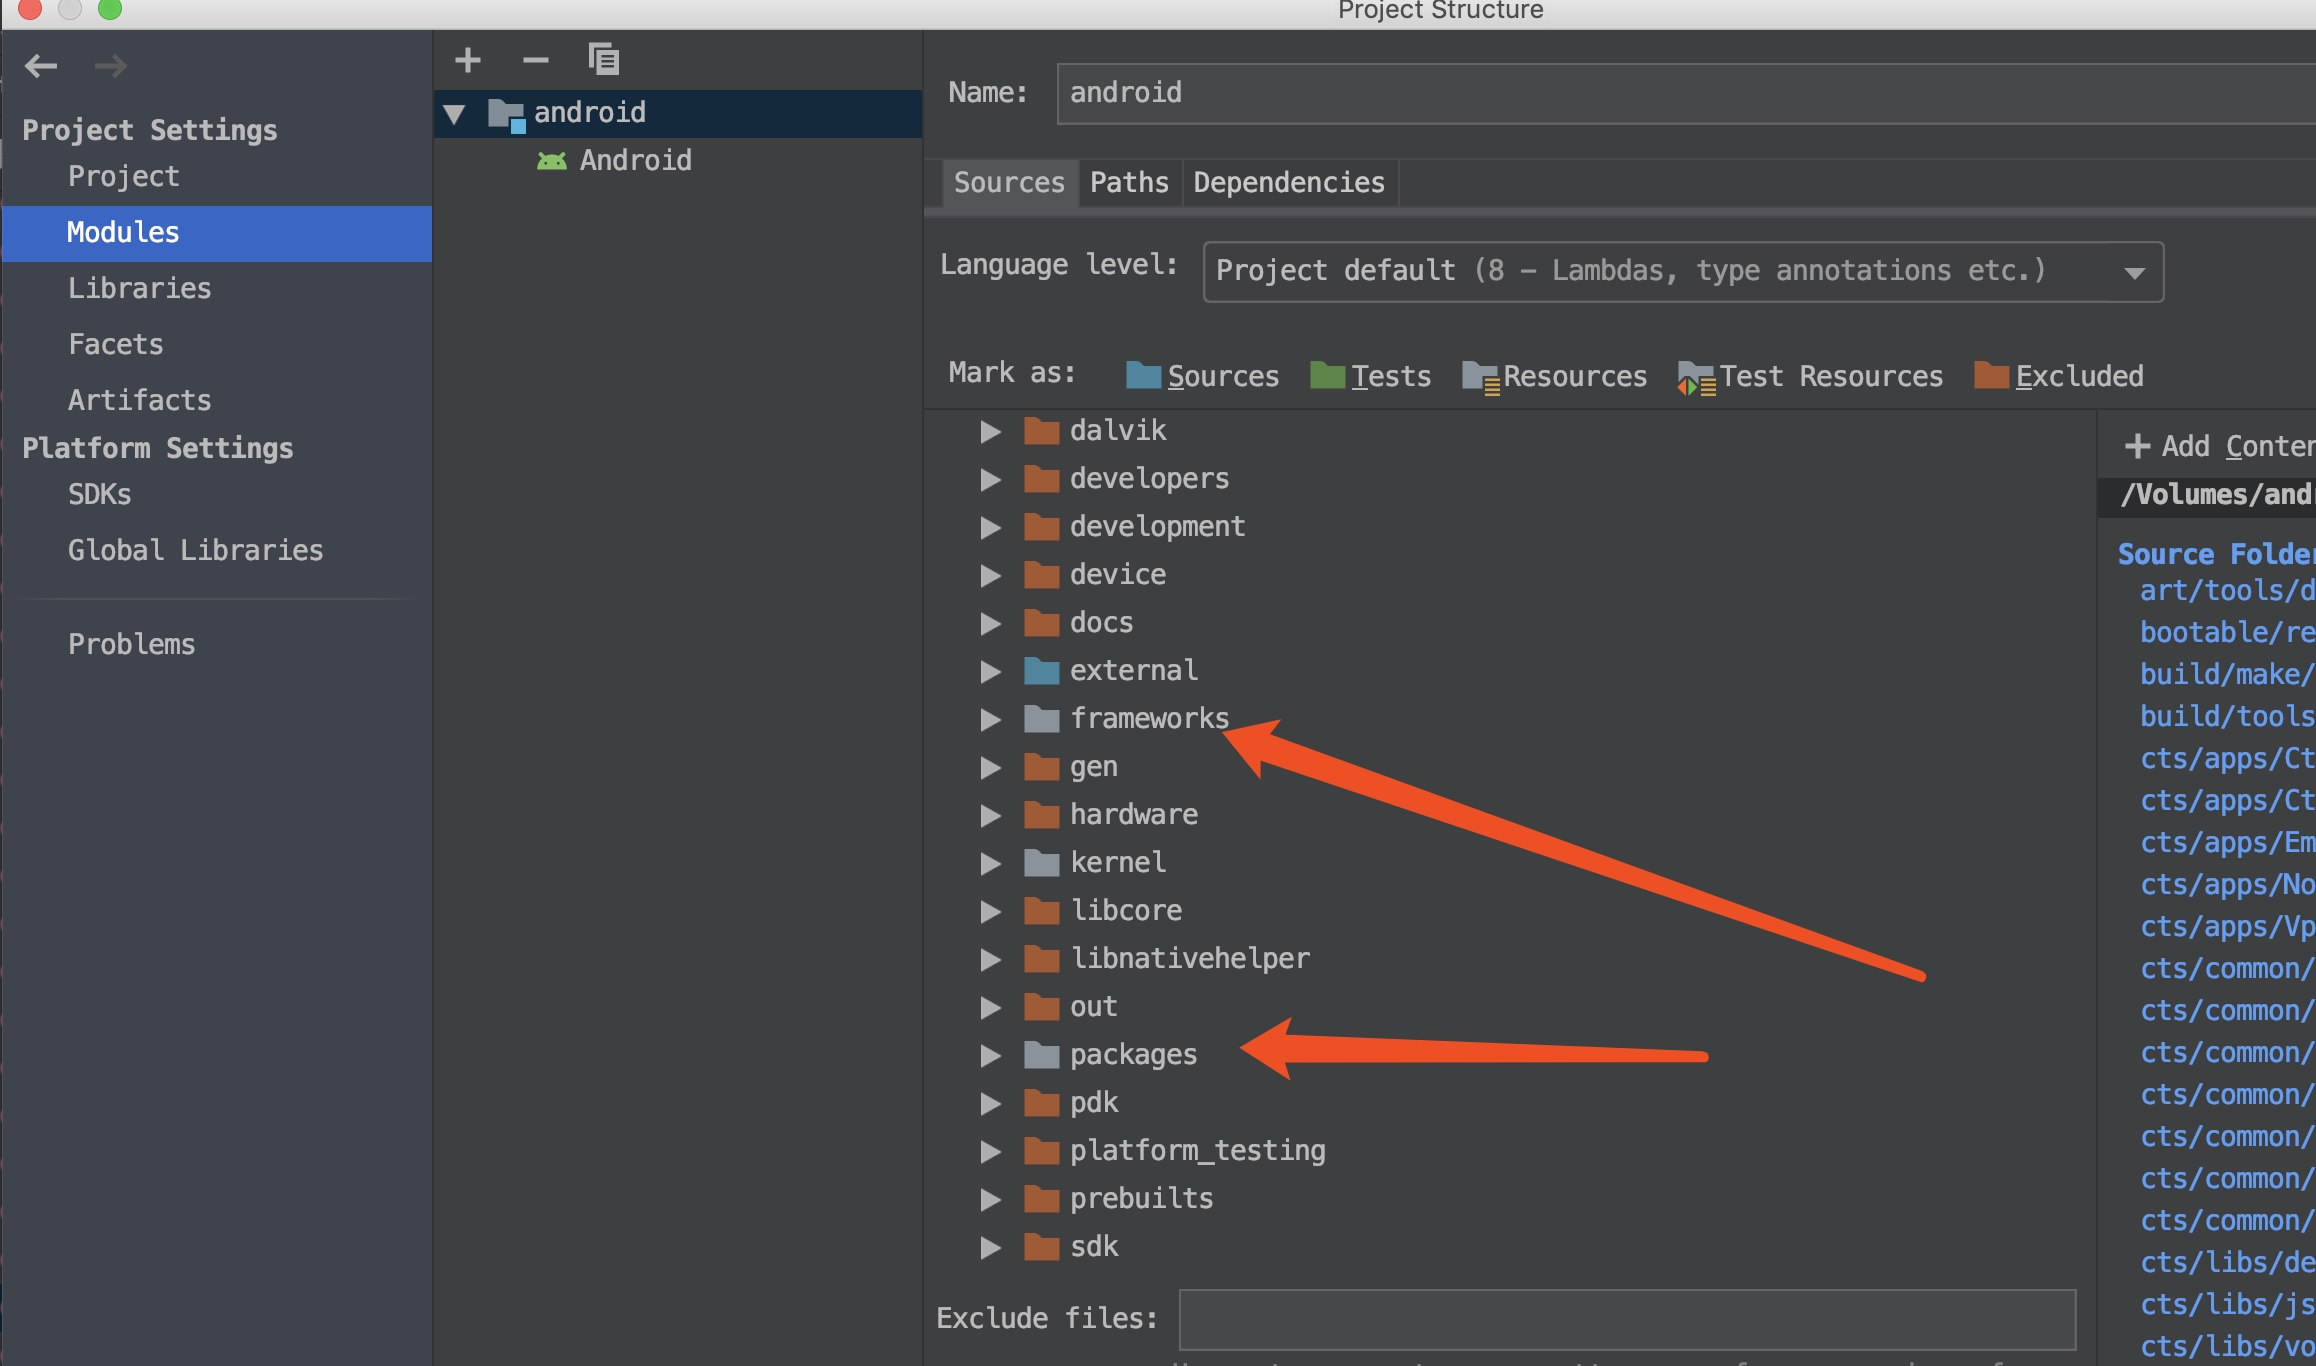Open Libraries in Project Settings

[140, 286]
